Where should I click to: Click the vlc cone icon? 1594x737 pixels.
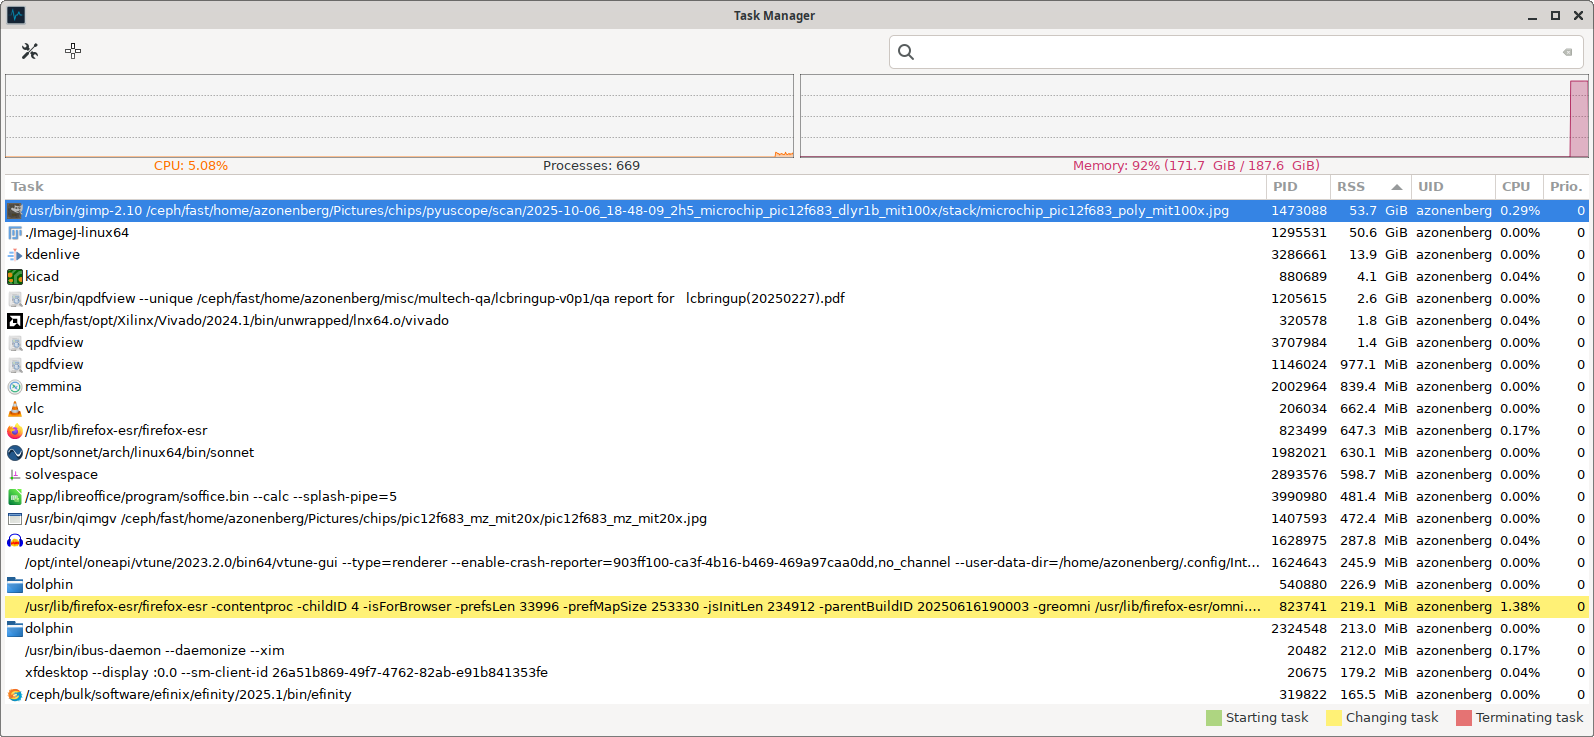(x=15, y=409)
